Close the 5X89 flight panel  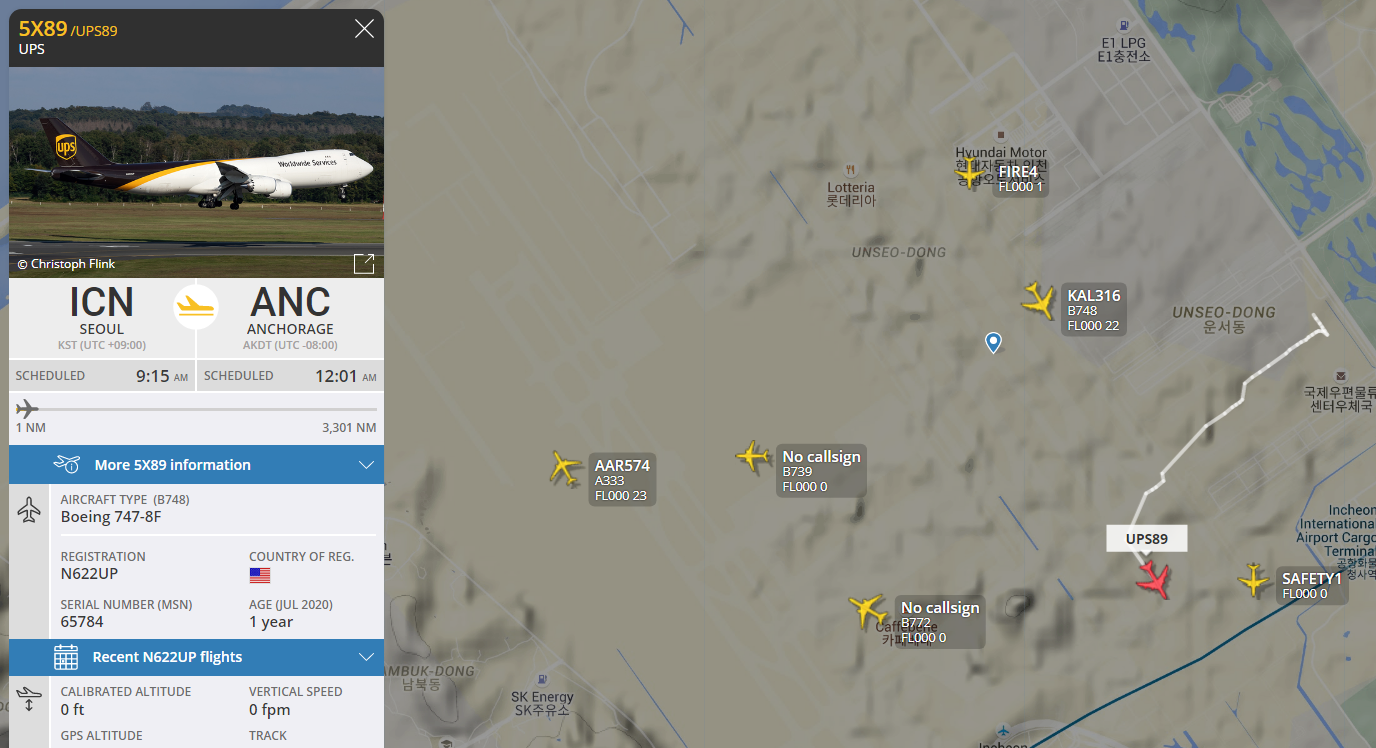click(364, 29)
